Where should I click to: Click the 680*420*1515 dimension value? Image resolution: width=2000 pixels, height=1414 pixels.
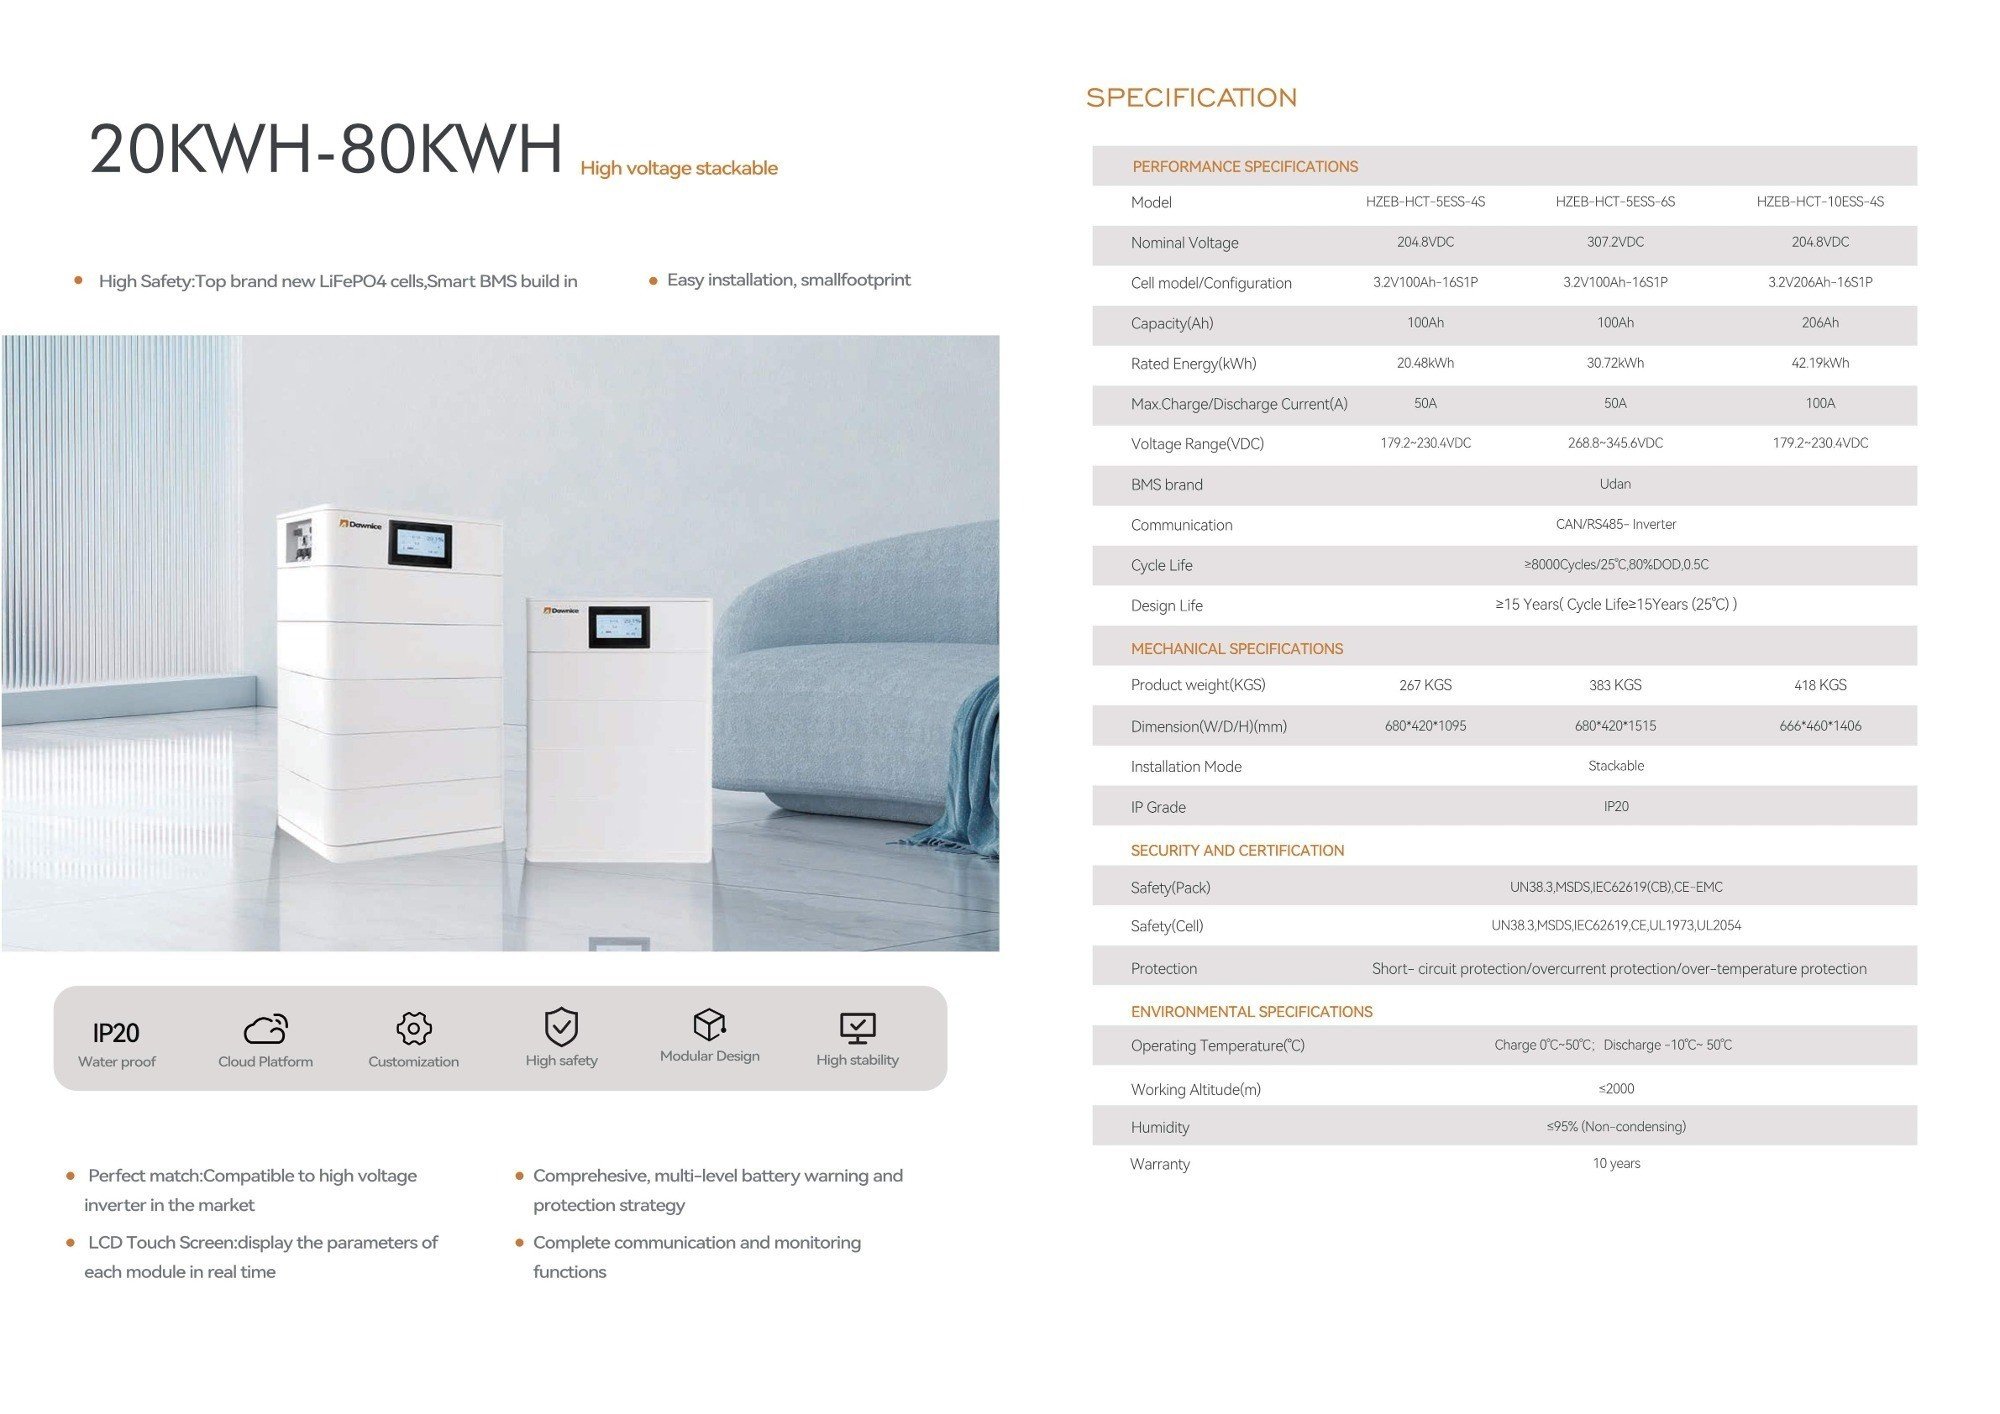point(1615,726)
